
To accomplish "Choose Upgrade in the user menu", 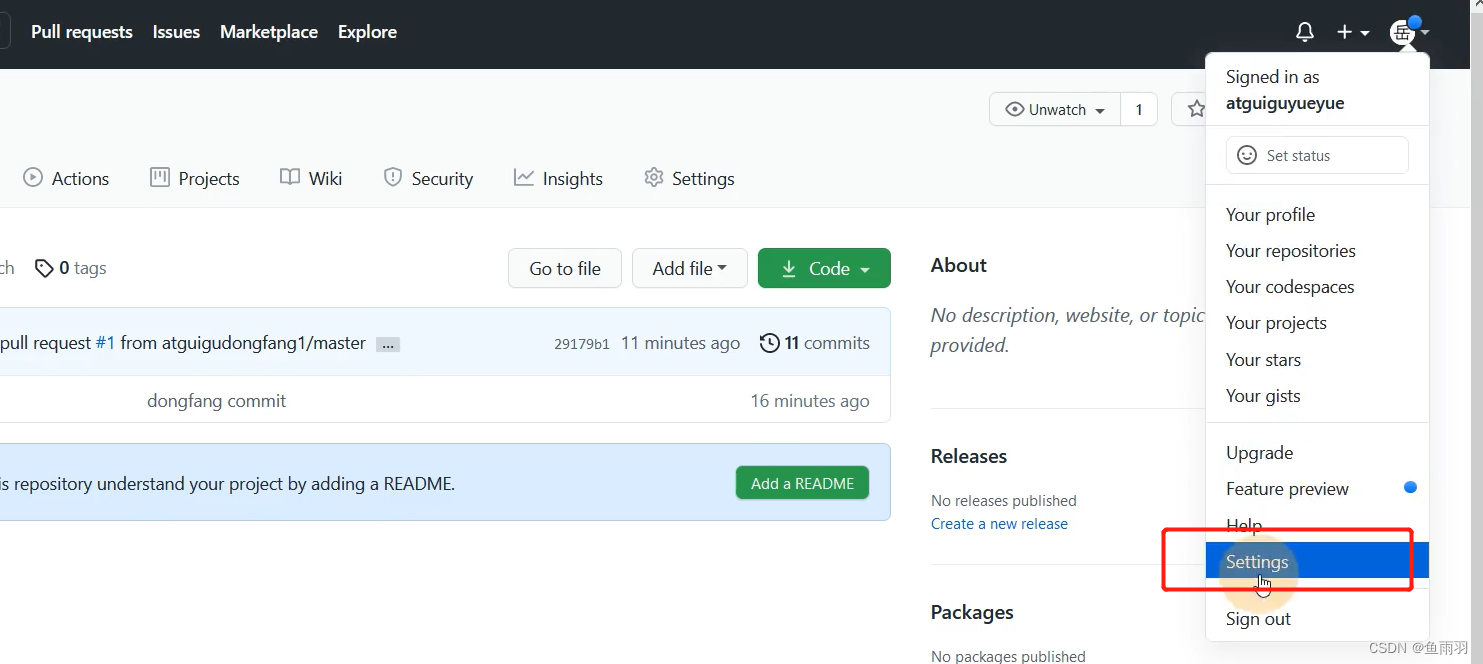I will pos(1317,453).
